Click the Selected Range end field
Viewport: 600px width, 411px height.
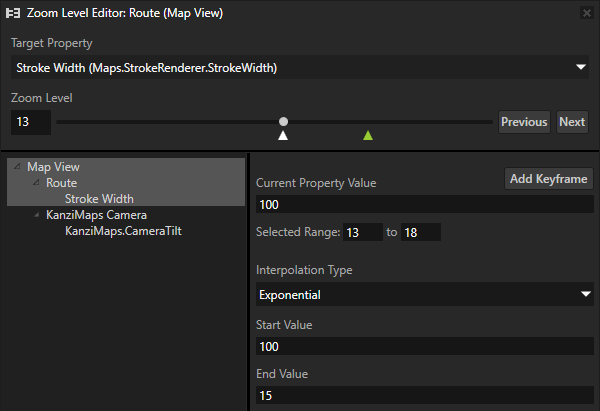(x=420, y=232)
